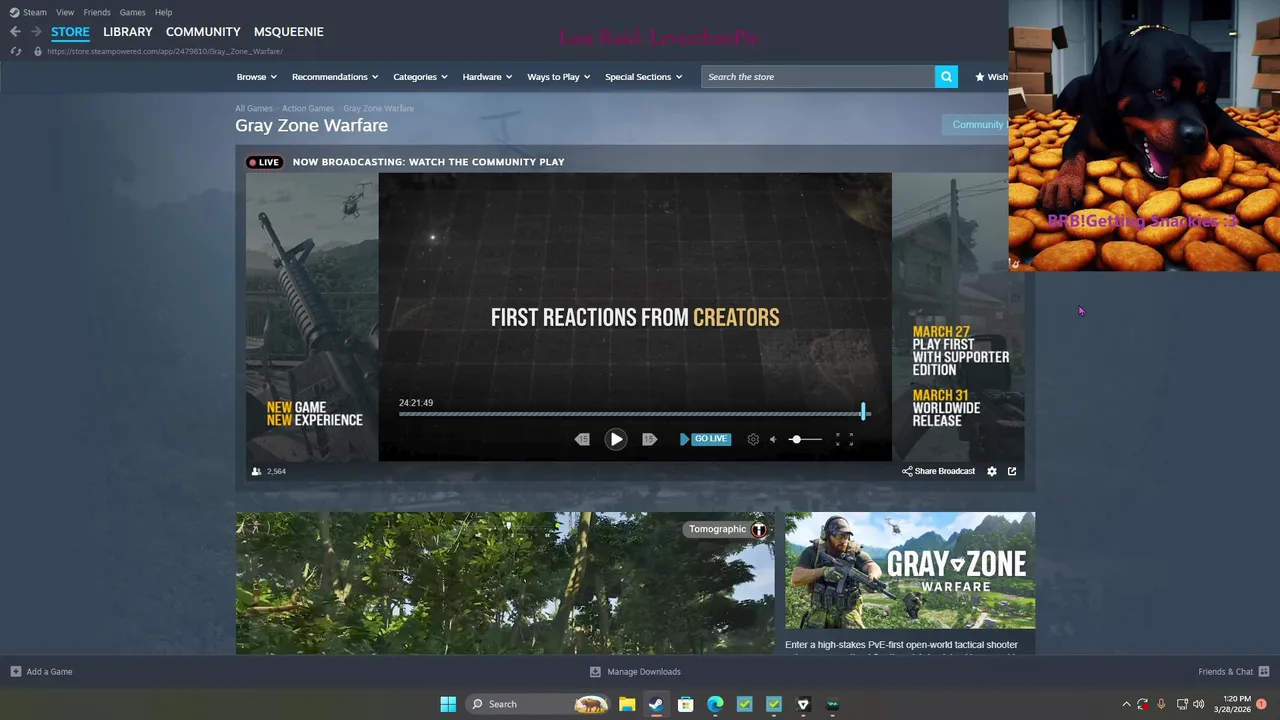
Task: Open the View menu
Action: click(x=65, y=12)
